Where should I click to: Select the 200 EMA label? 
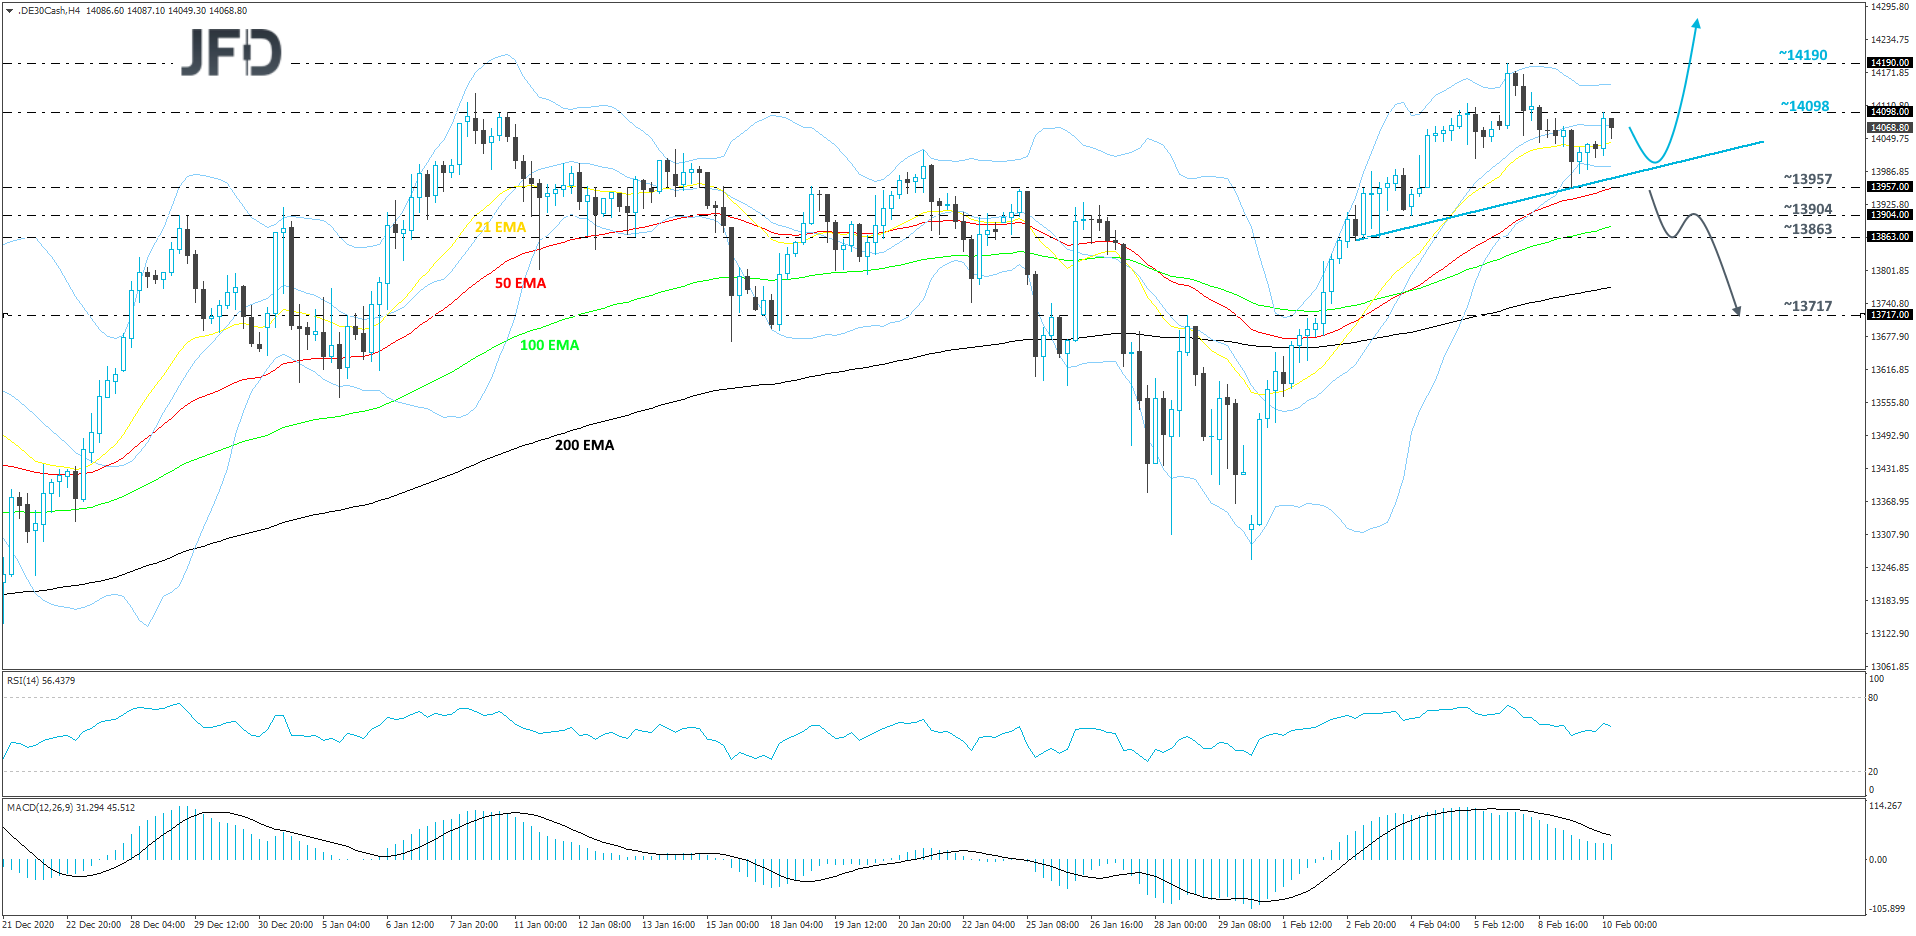coord(585,445)
